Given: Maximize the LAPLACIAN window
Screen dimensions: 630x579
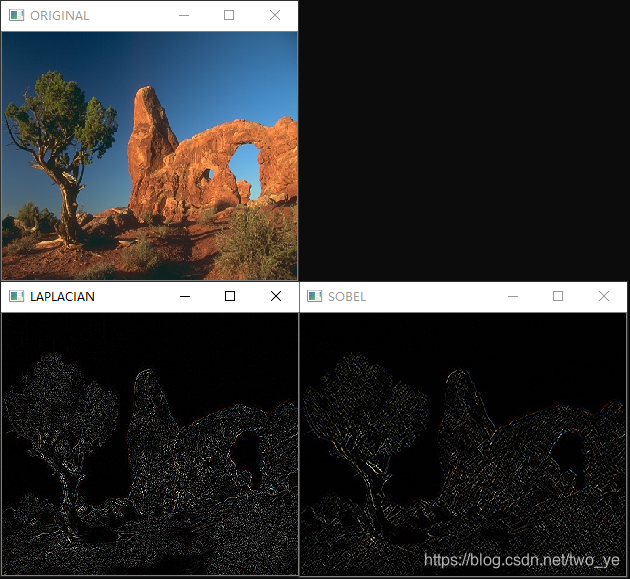Looking at the screenshot, I should click(x=230, y=296).
